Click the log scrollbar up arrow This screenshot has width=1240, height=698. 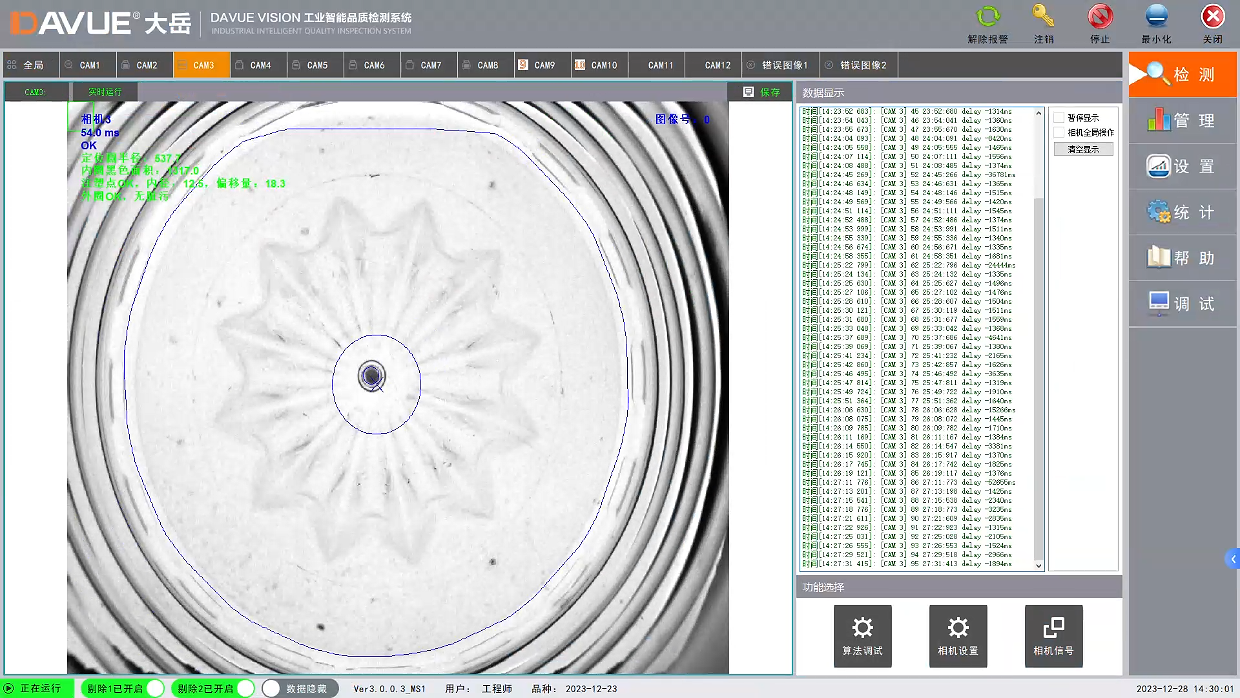point(1039,112)
